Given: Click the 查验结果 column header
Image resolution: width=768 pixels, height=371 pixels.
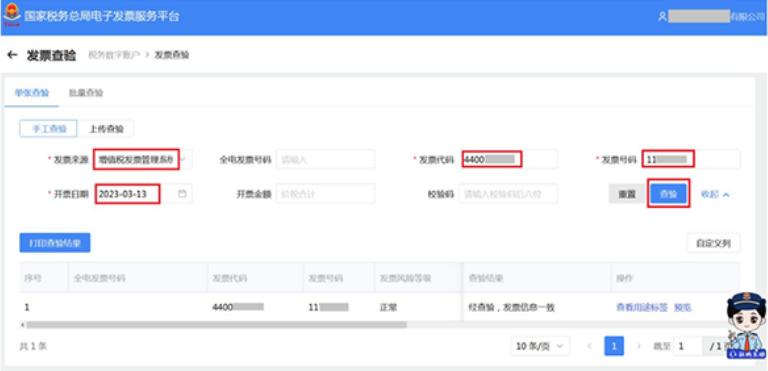Looking at the screenshot, I should point(486,278).
